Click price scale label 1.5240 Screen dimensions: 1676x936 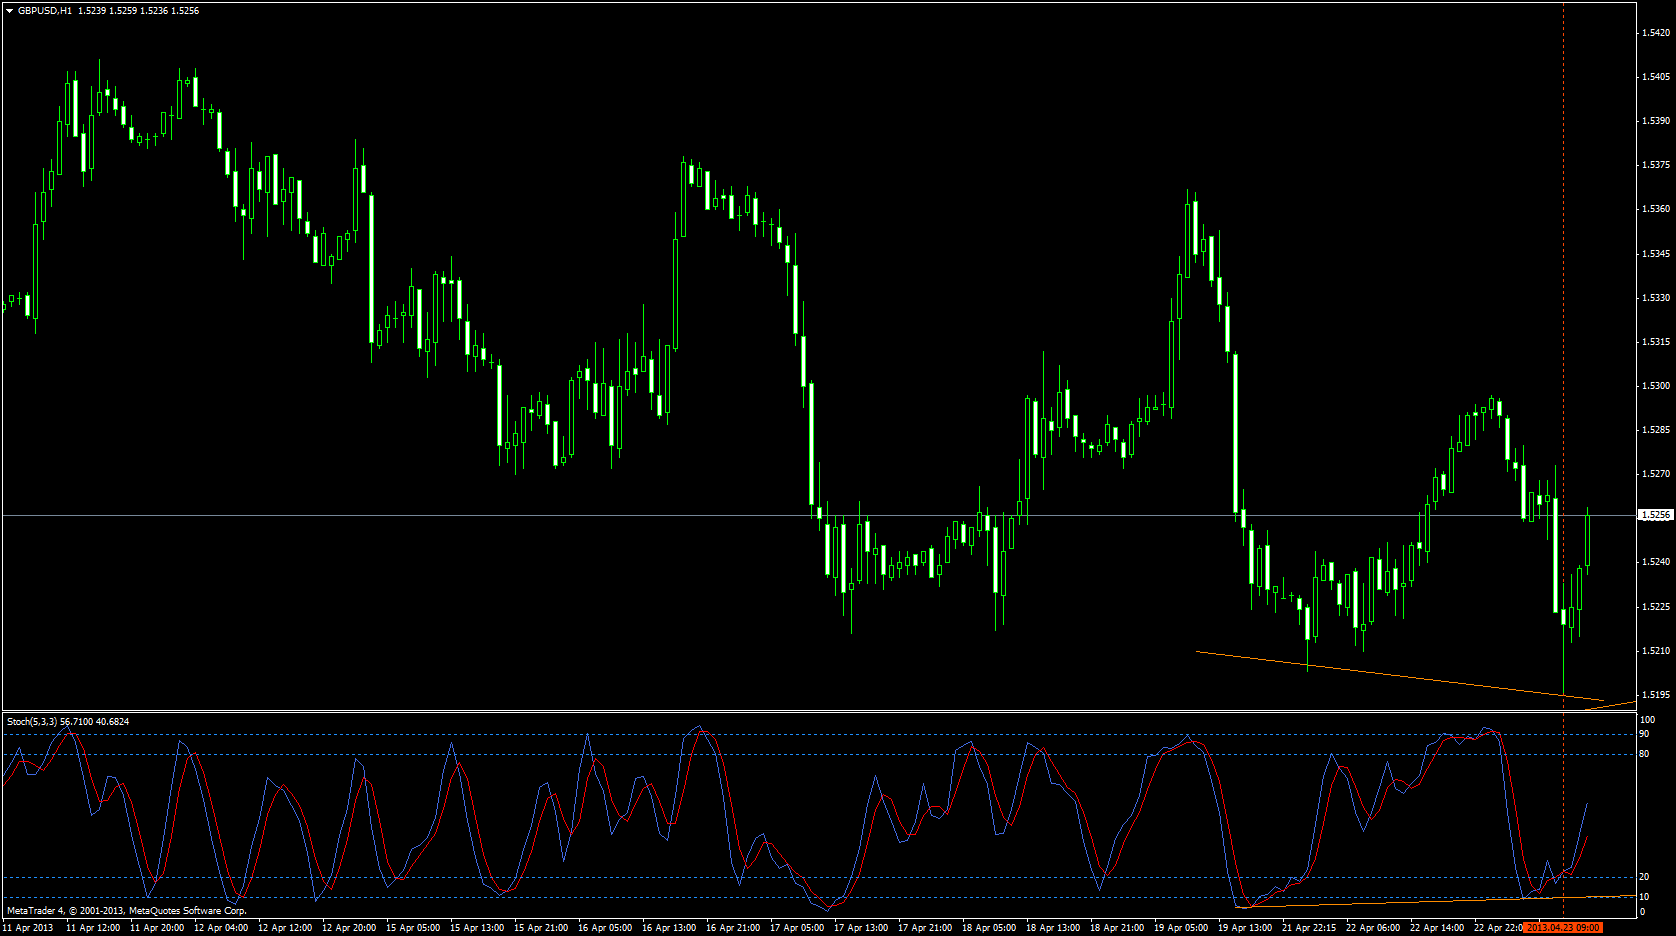point(1657,562)
